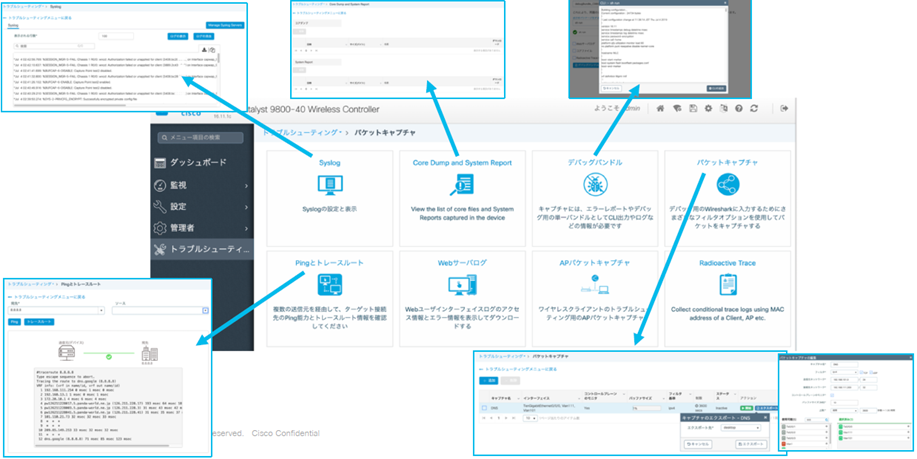Click search field in Syslog window

(x=53, y=46)
